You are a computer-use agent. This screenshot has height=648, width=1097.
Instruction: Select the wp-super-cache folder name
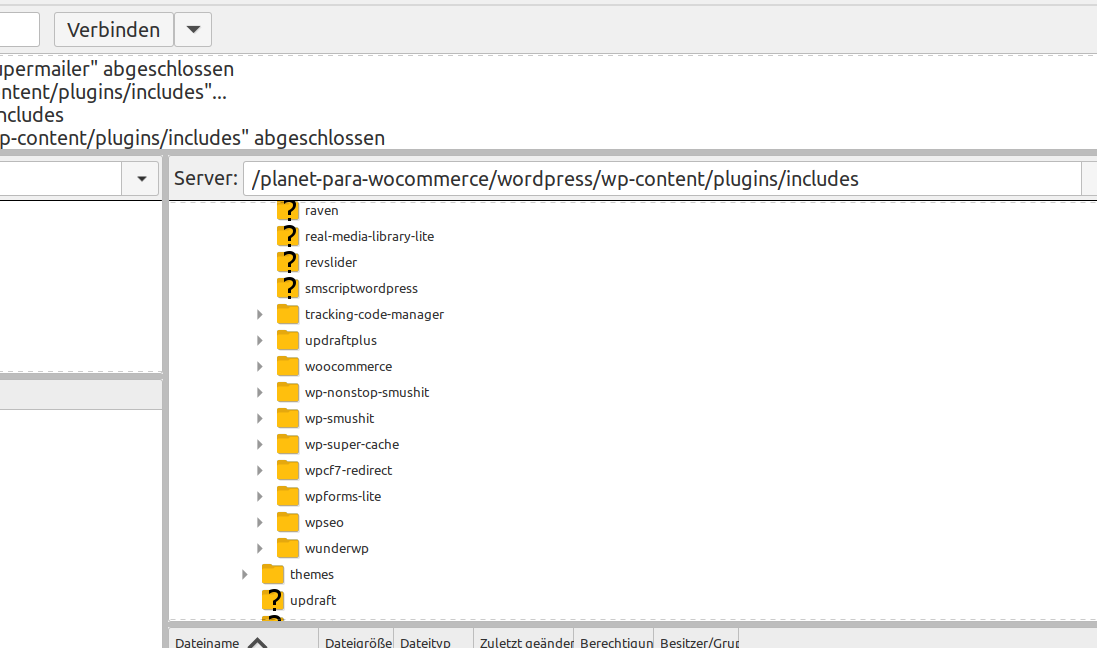[x=352, y=444]
